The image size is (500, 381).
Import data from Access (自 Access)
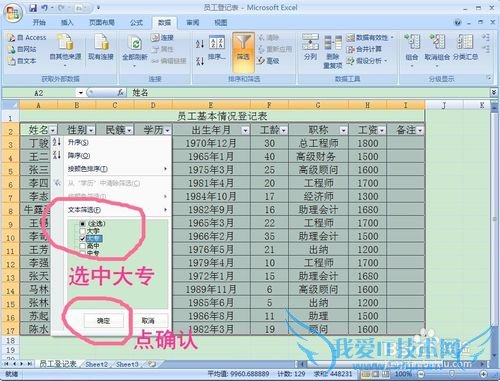click(27, 38)
